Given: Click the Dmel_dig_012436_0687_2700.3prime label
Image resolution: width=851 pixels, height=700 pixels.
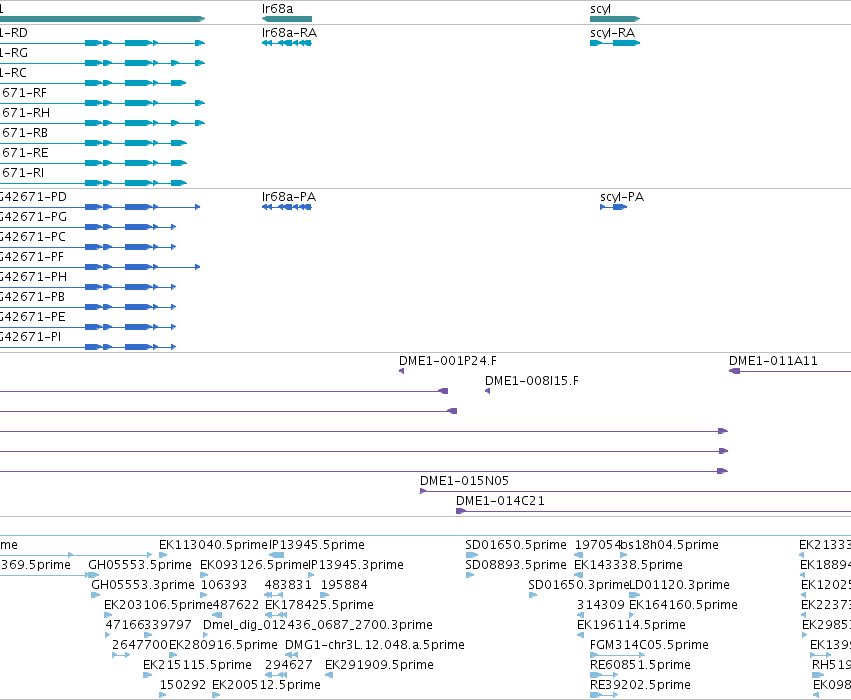Looking at the screenshot, I should click(x=317, y=625).
